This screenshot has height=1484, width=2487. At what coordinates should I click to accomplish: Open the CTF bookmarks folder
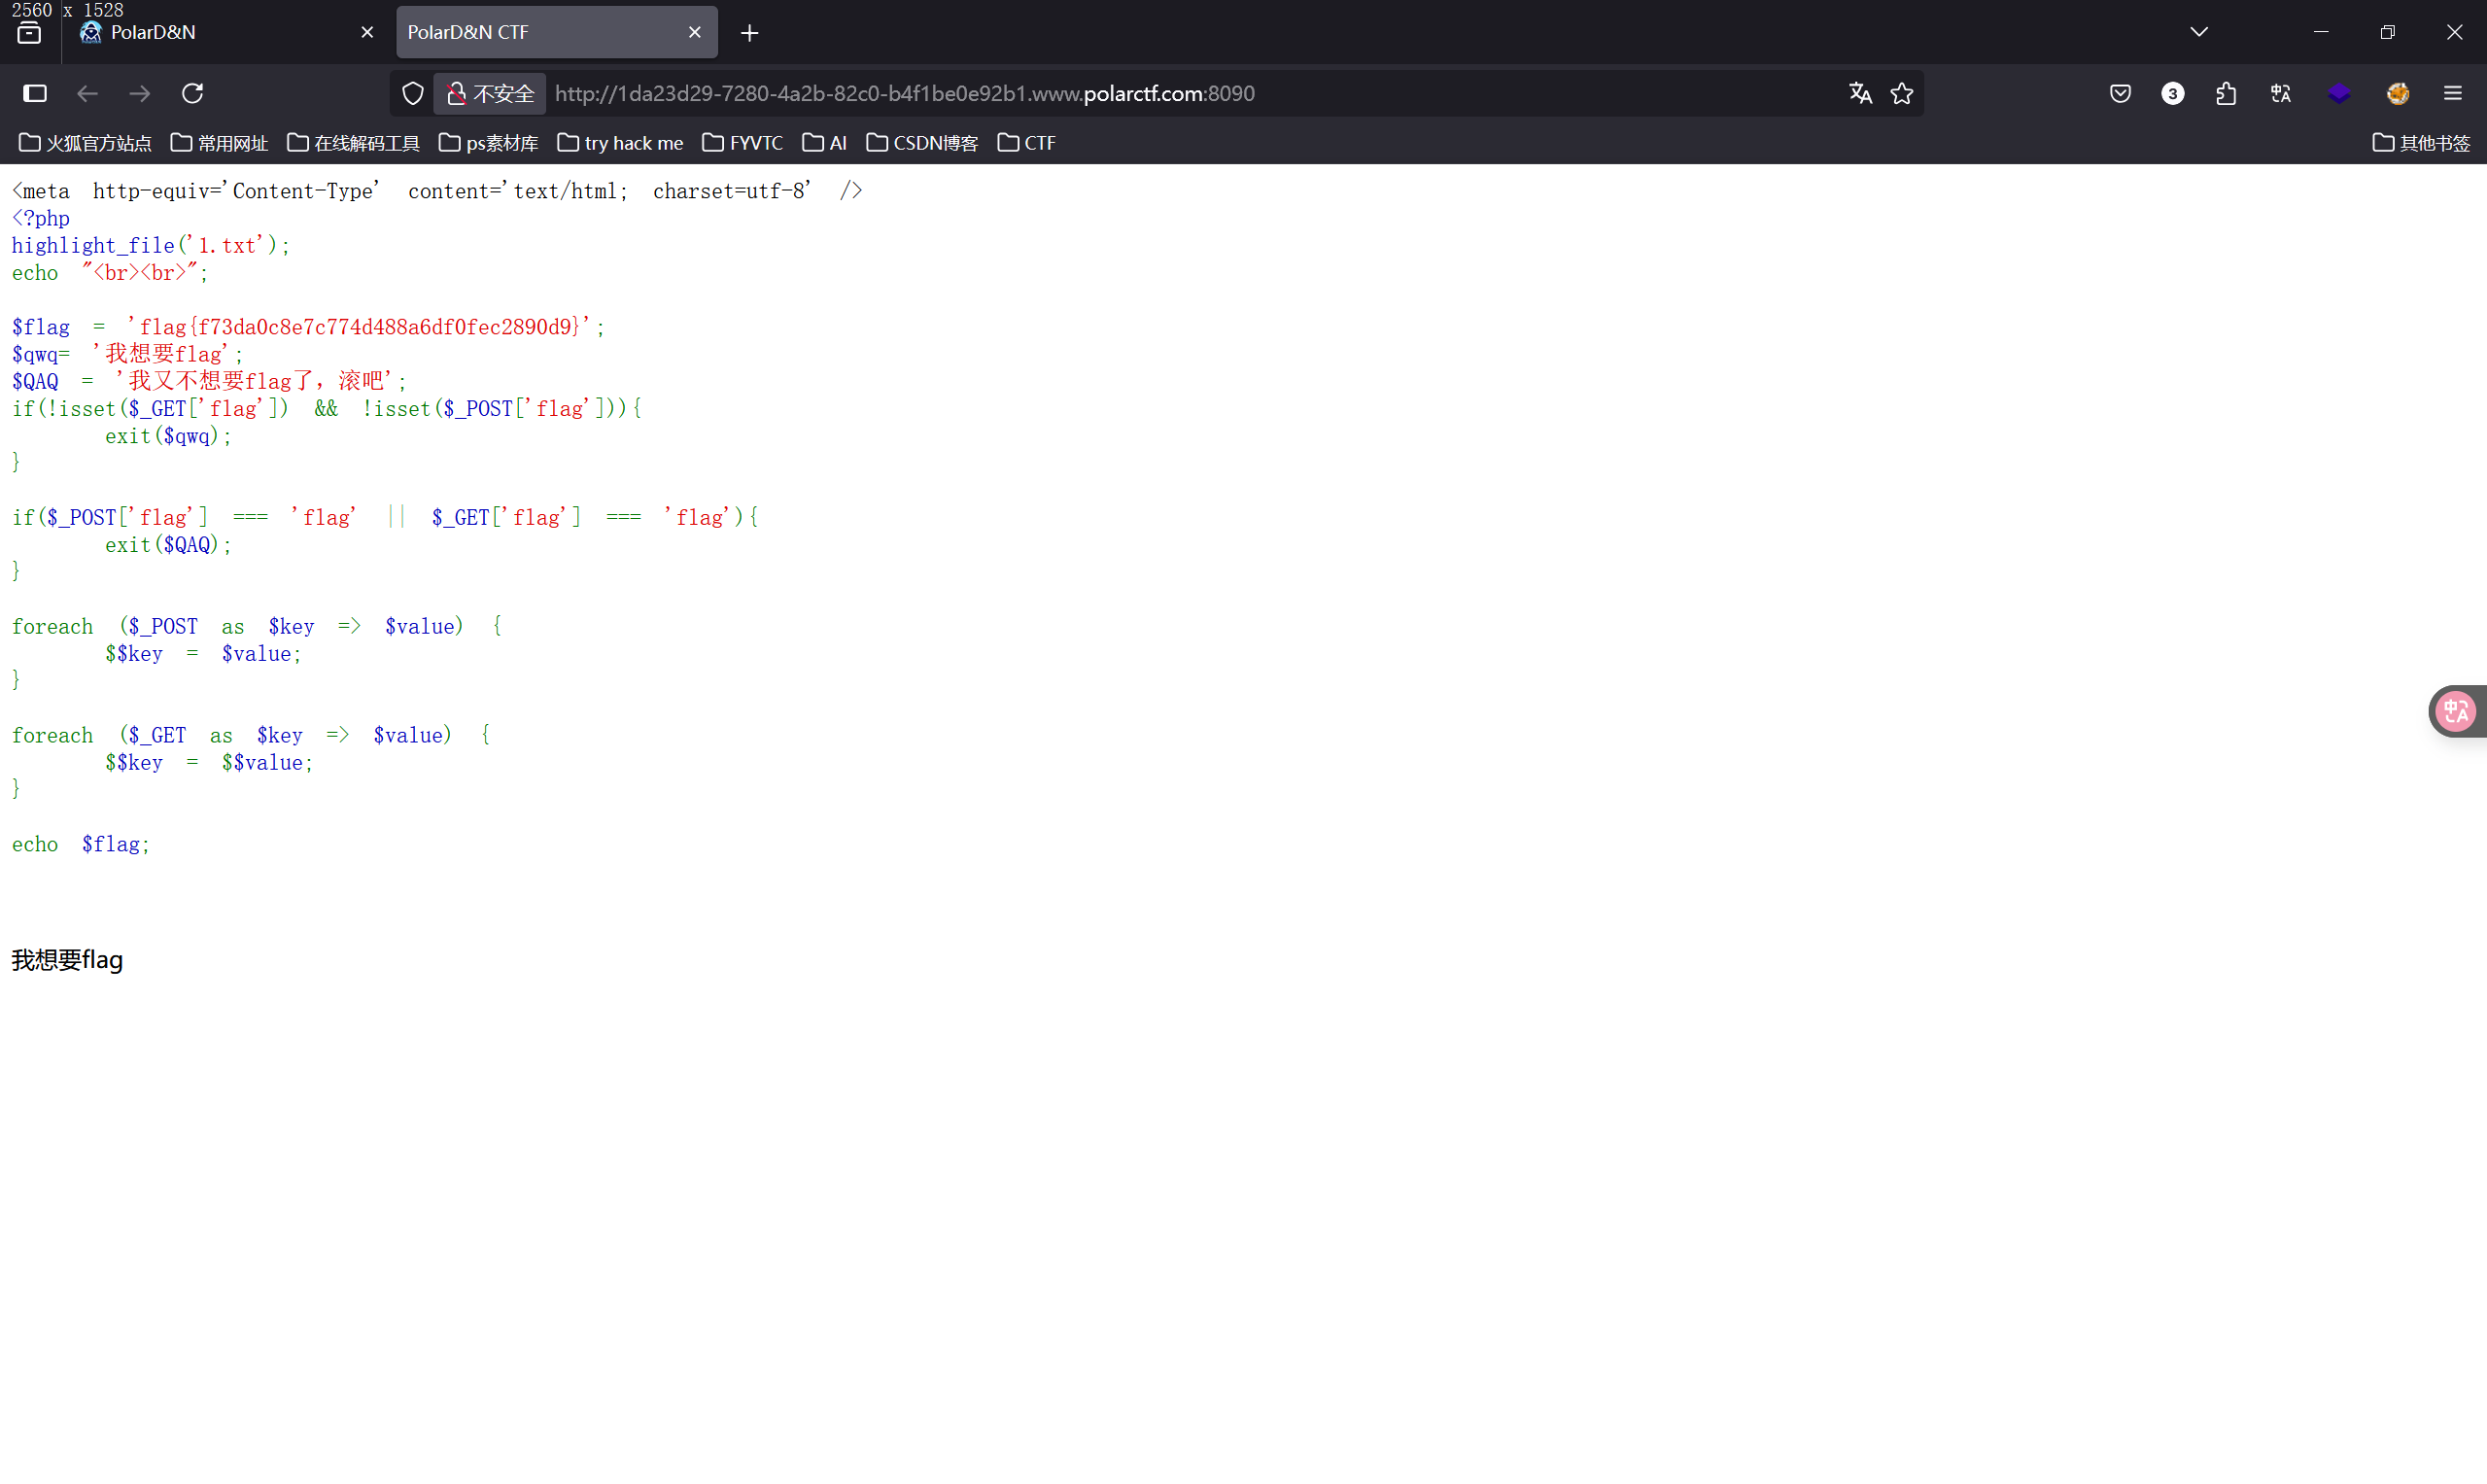click(1027, 143)
